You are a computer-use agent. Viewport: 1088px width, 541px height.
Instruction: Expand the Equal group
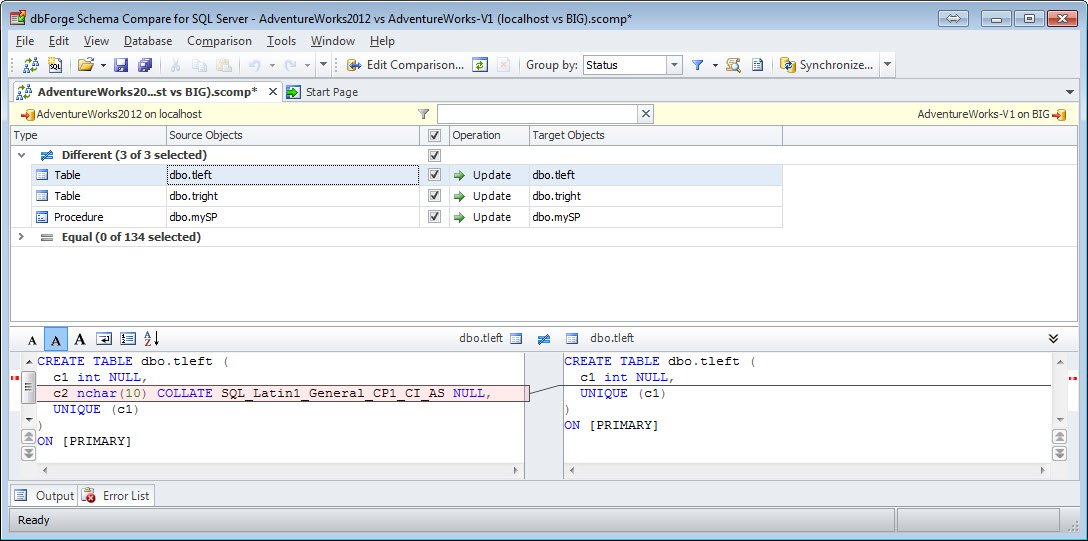coord(21,237)
